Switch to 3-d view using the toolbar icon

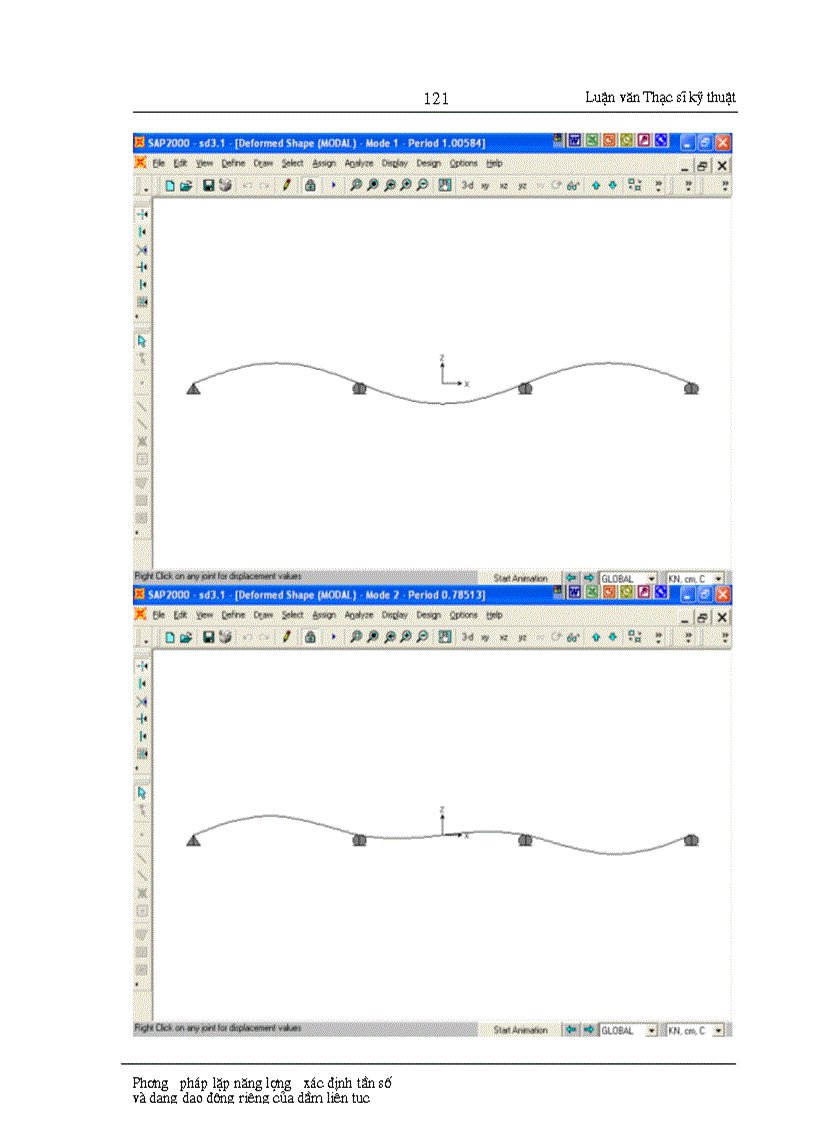click(467, 186)
